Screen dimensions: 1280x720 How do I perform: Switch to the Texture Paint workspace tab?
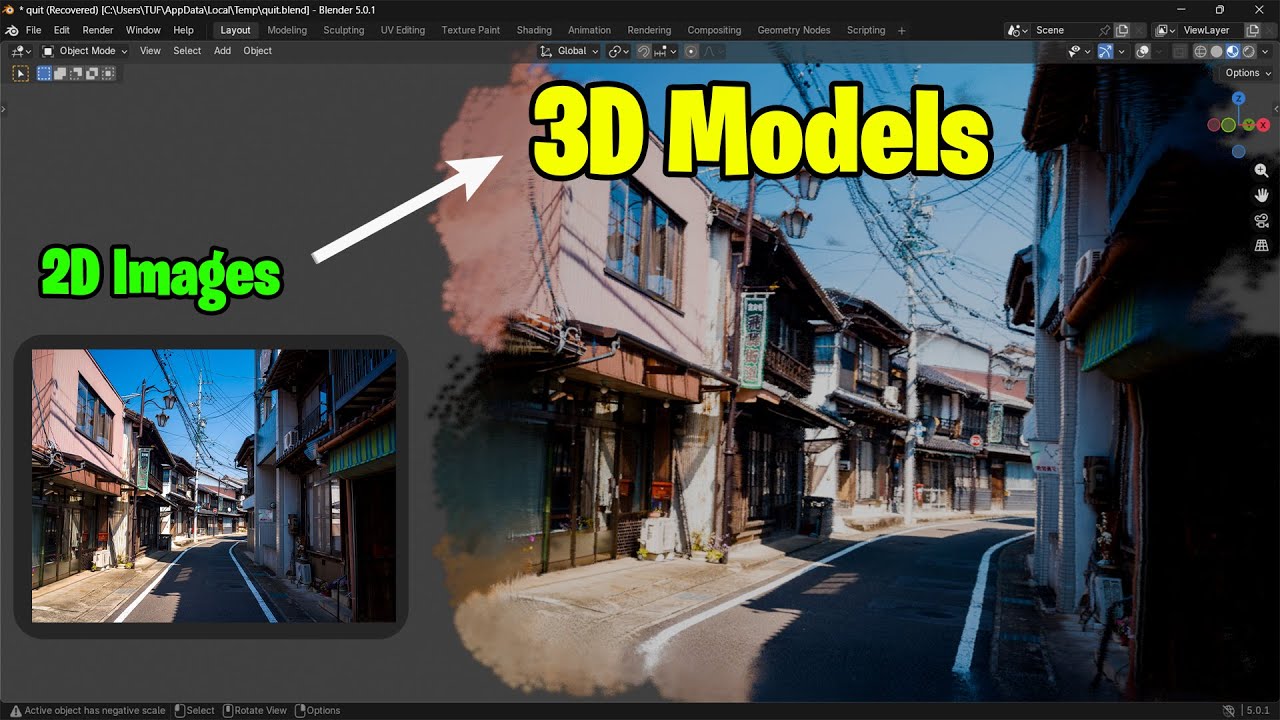pos(470,30)
